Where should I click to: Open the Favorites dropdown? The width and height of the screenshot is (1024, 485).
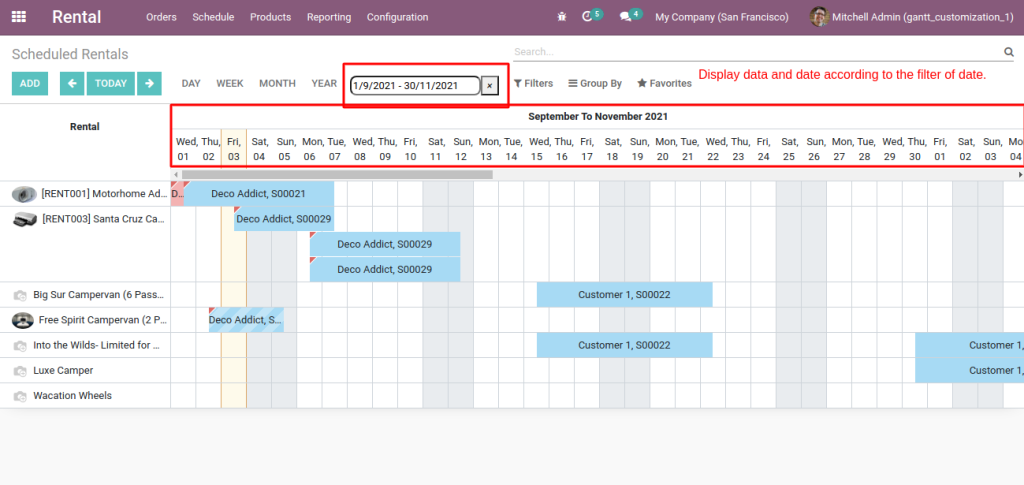(664, 84)
